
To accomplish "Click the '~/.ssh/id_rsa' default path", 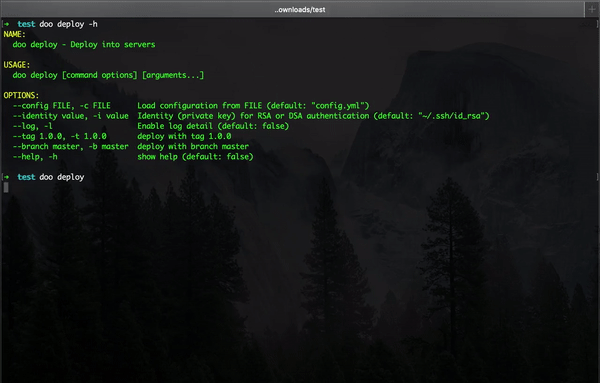I will pyautogui.click(x=452, y=116).
